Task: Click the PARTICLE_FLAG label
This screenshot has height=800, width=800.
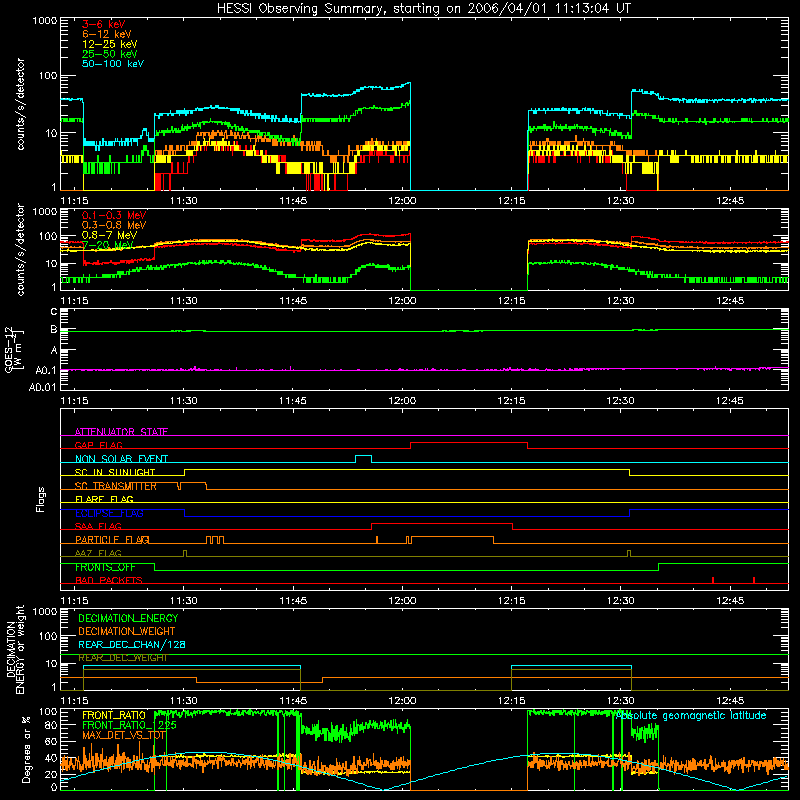Action: (112, 540)
